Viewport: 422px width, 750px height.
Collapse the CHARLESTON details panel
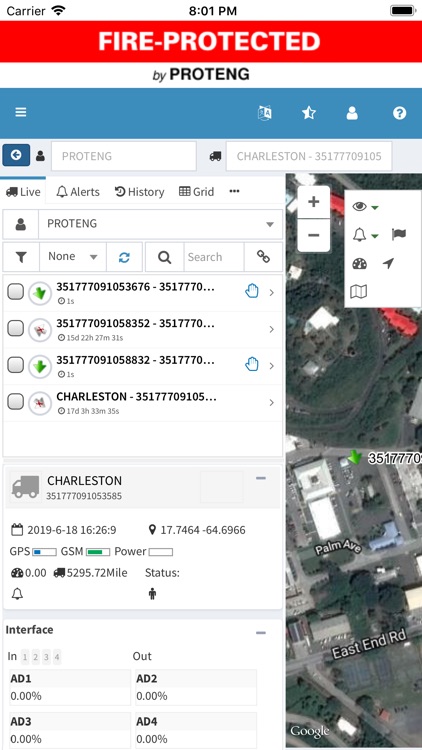[261, 478]
